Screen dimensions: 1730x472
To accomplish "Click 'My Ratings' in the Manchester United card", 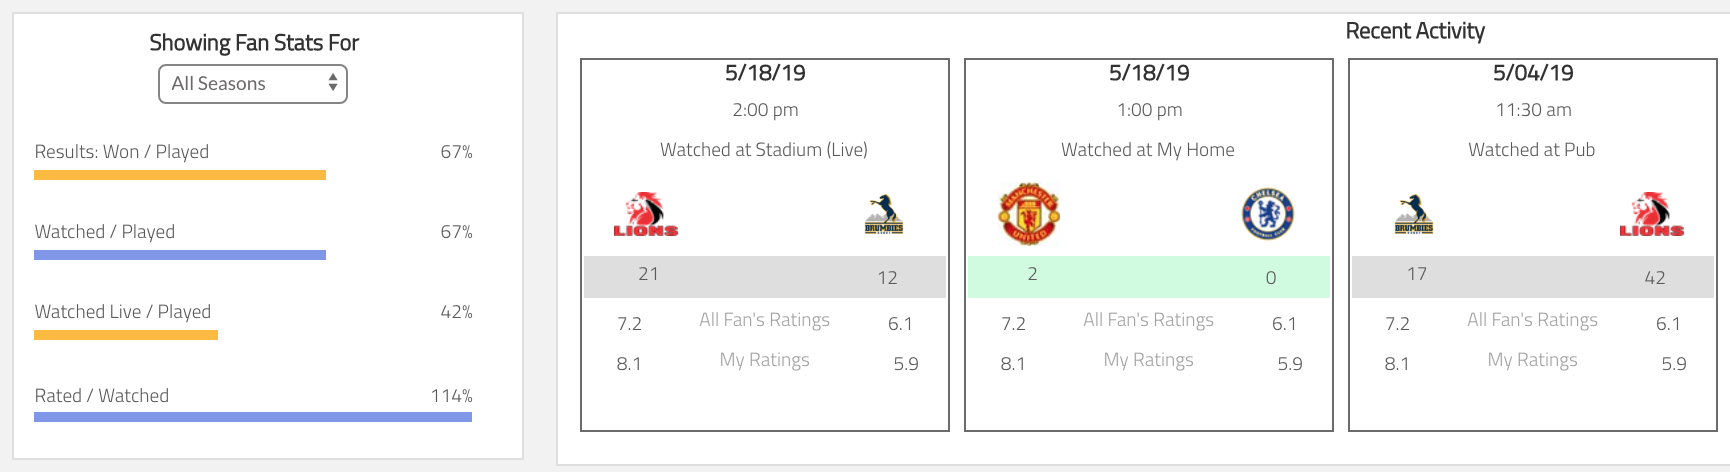I will pos(1148,360).
